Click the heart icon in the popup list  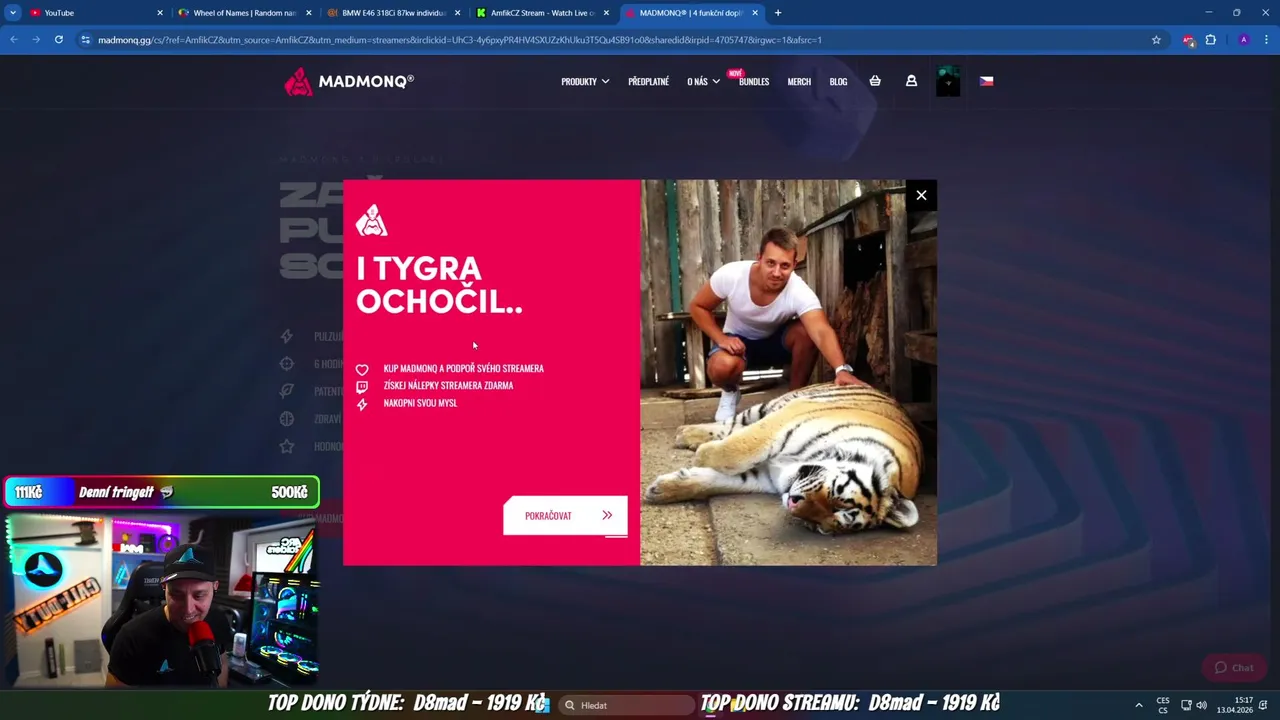coord(362,369)
